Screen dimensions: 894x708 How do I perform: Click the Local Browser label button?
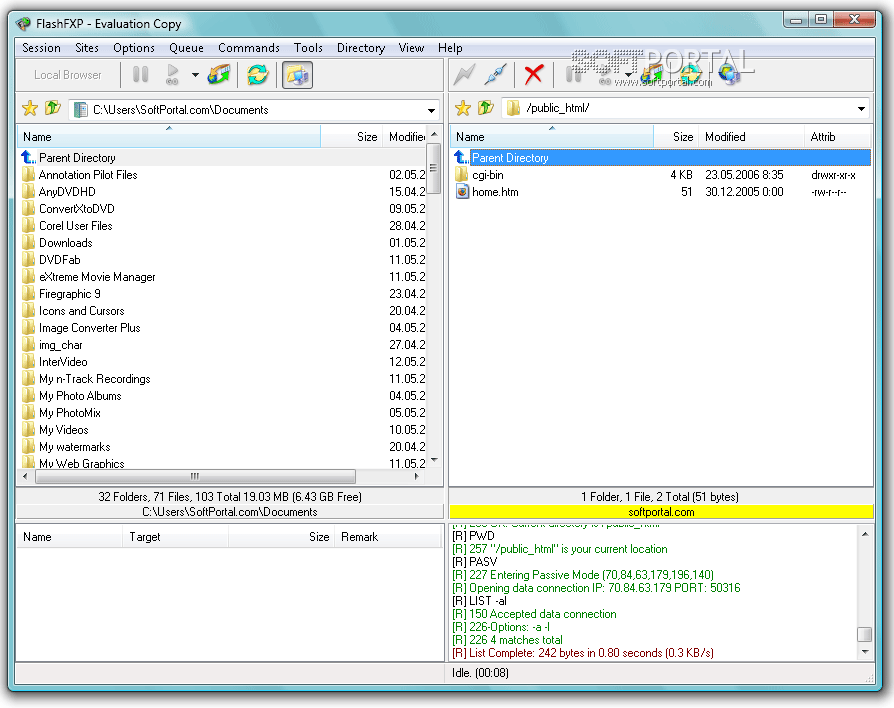coord(68,75)
